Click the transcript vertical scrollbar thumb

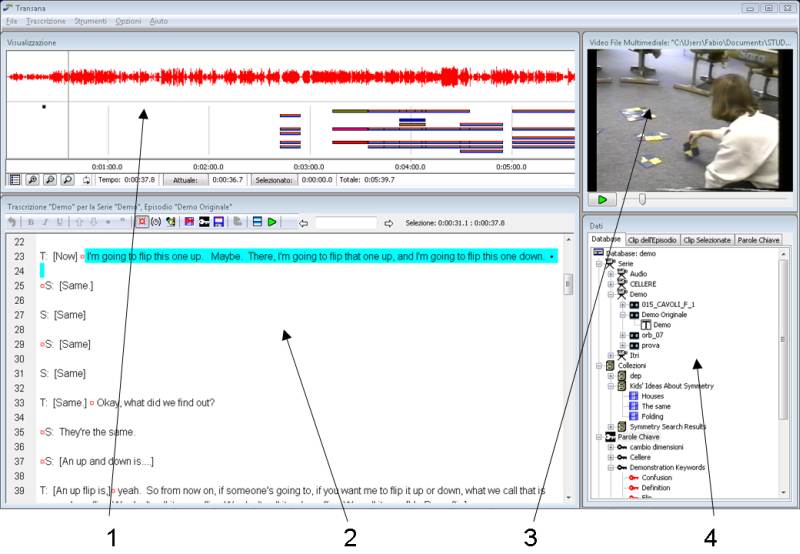click(x=568, y=284)
